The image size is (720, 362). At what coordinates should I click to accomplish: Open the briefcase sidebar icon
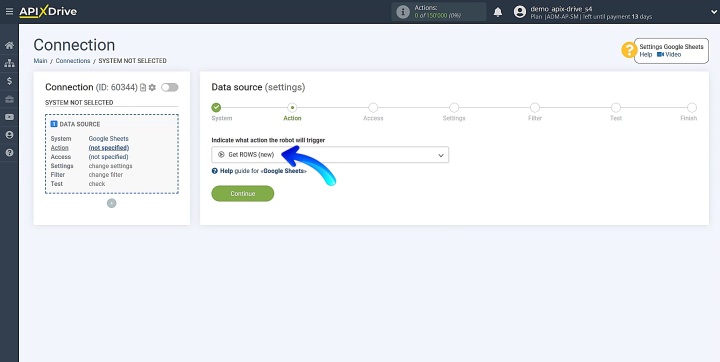[9, 99]
